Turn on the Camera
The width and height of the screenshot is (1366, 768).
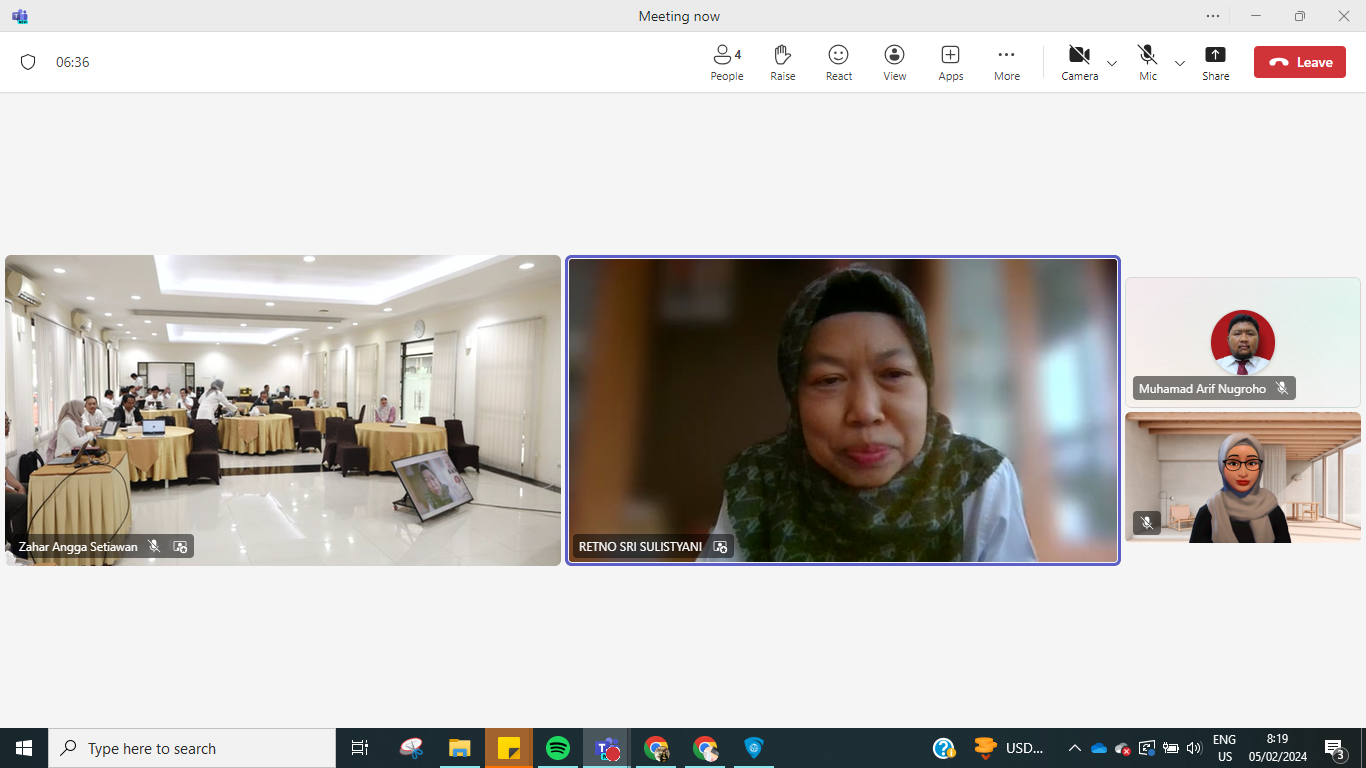click(x=1079, y=62)
